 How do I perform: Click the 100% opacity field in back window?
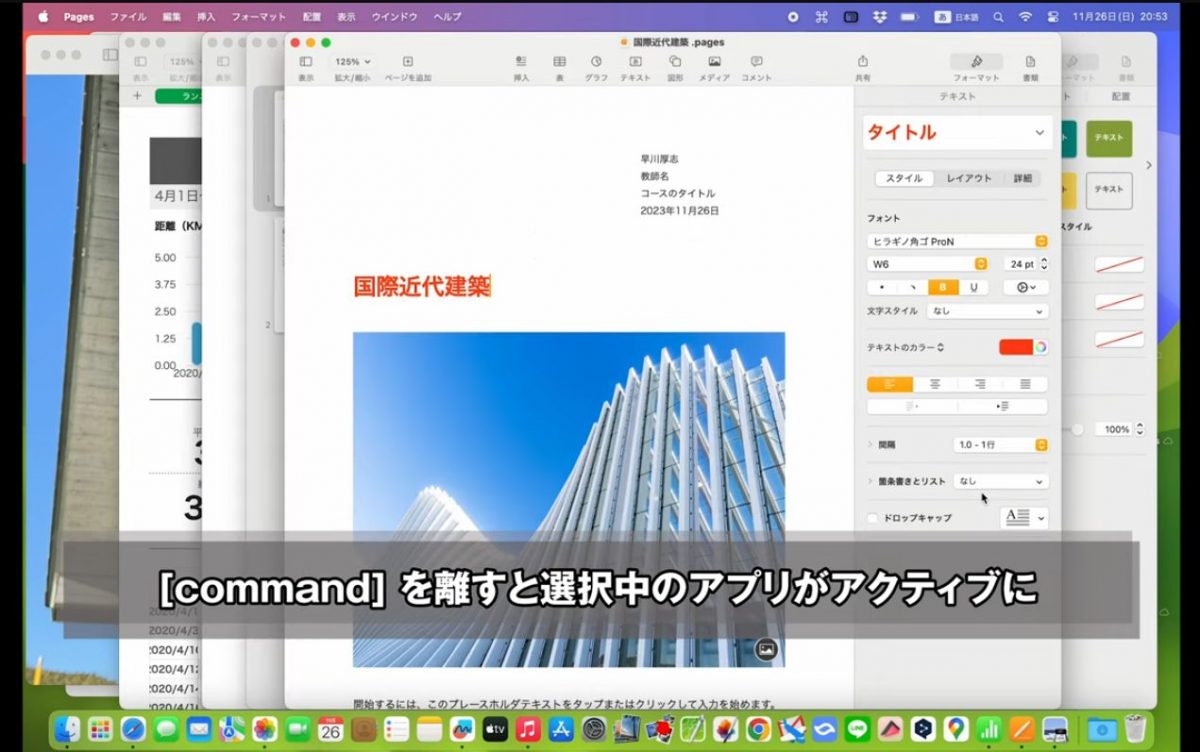pyautogui.click(x=1114, y=429)
